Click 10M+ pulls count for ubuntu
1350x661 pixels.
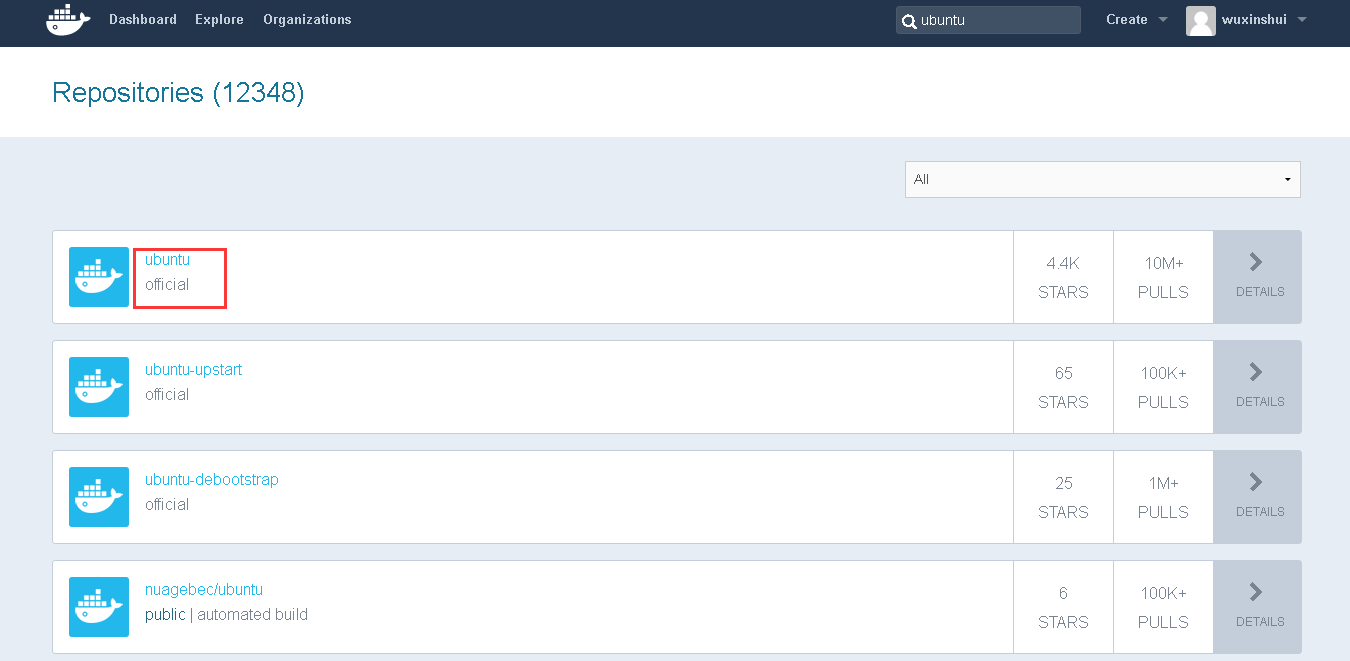[1163, 263]
